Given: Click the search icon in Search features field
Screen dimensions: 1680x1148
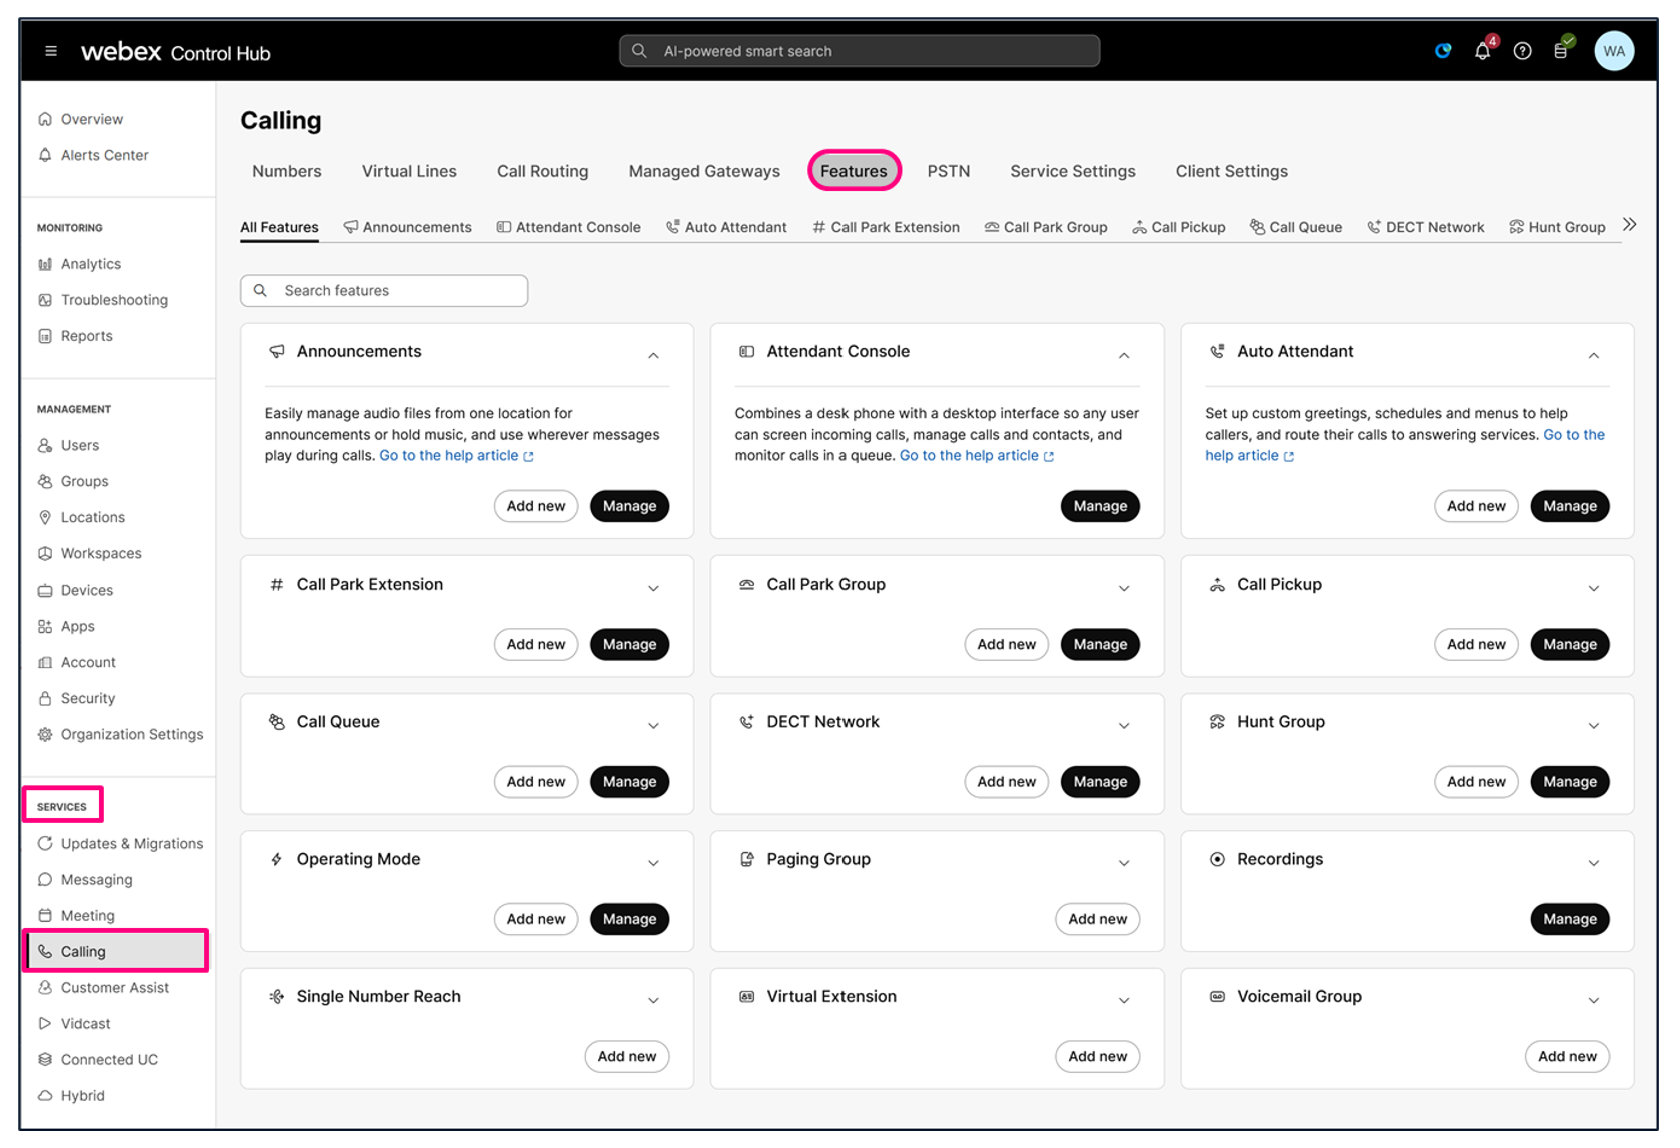Looking at the screenshot, I should [260, 290].
